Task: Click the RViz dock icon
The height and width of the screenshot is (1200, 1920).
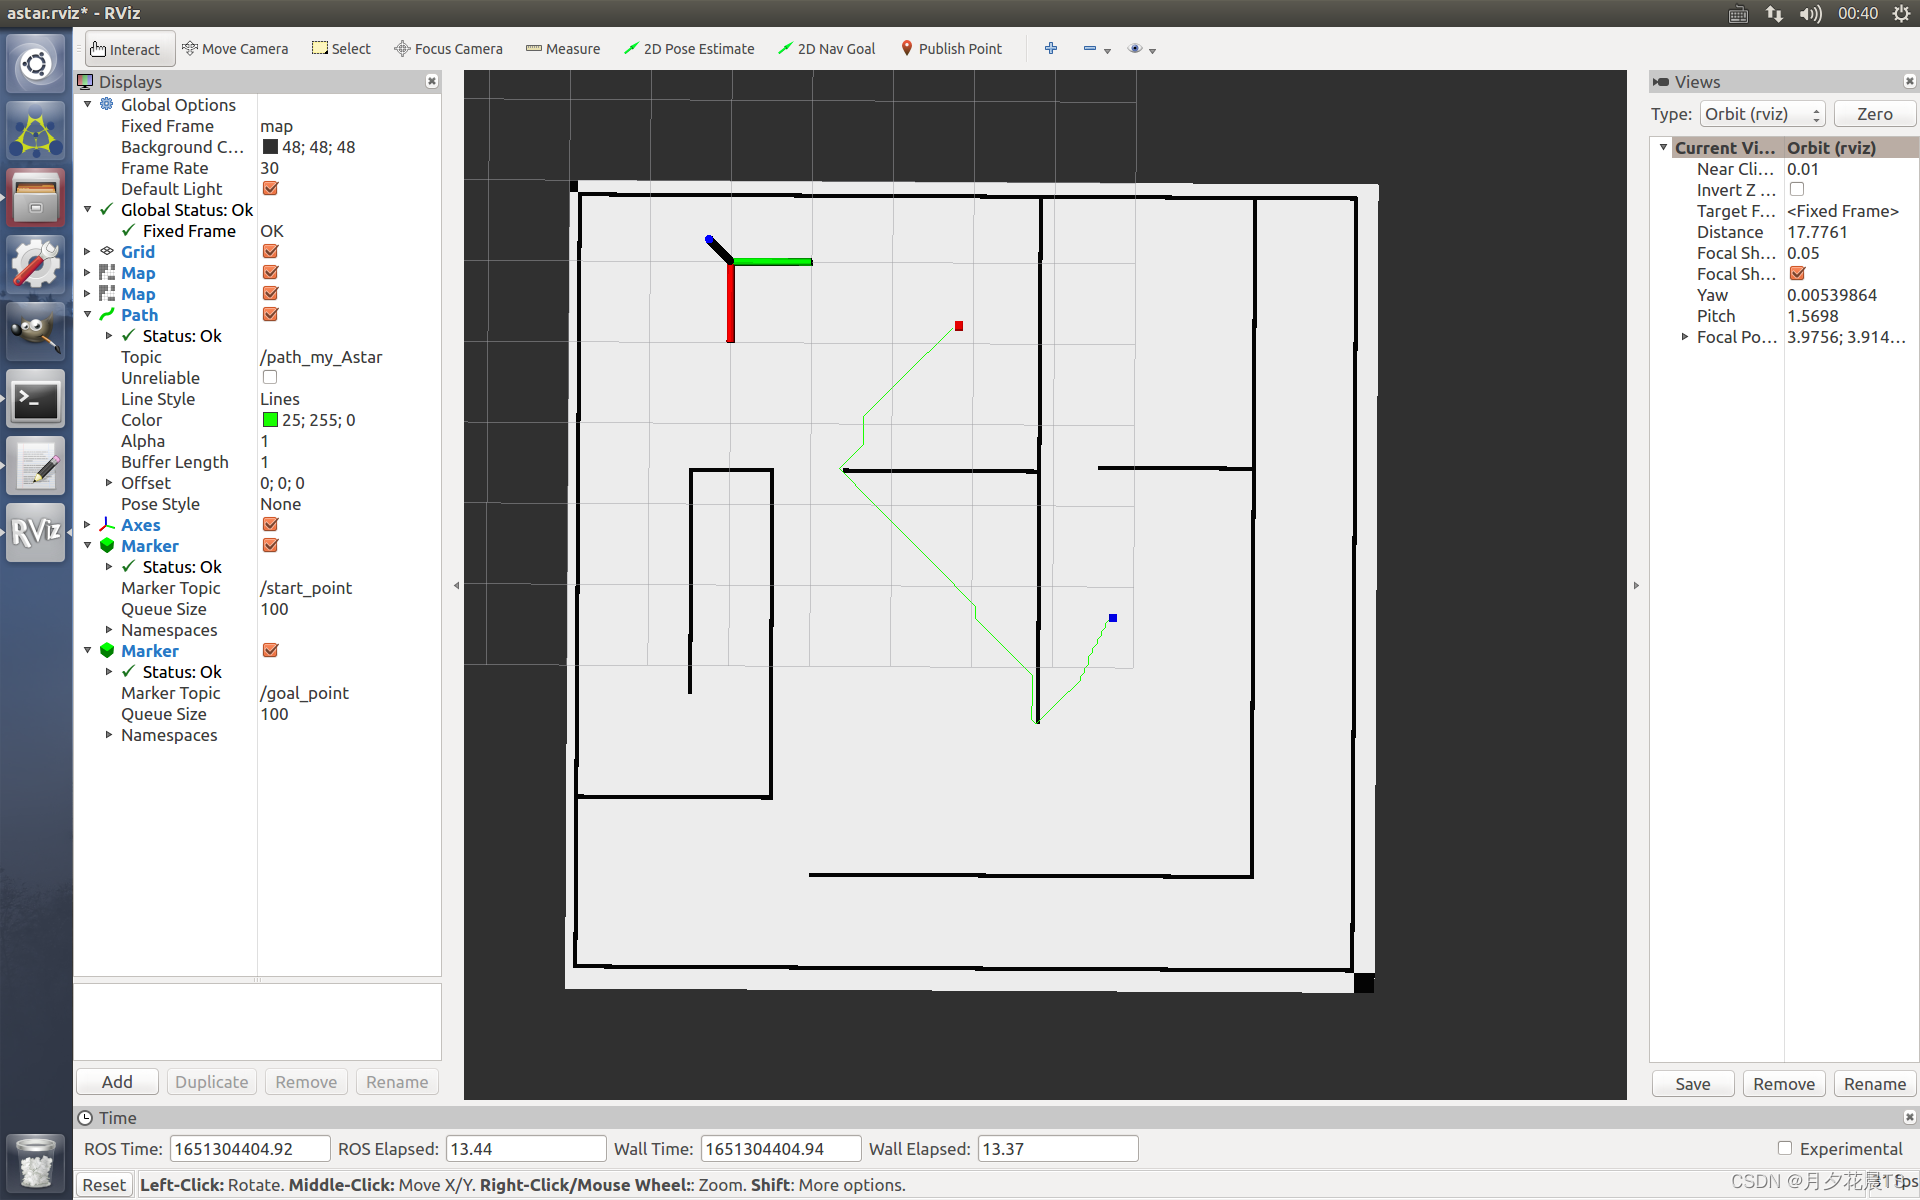Action: tap(36, 532)
